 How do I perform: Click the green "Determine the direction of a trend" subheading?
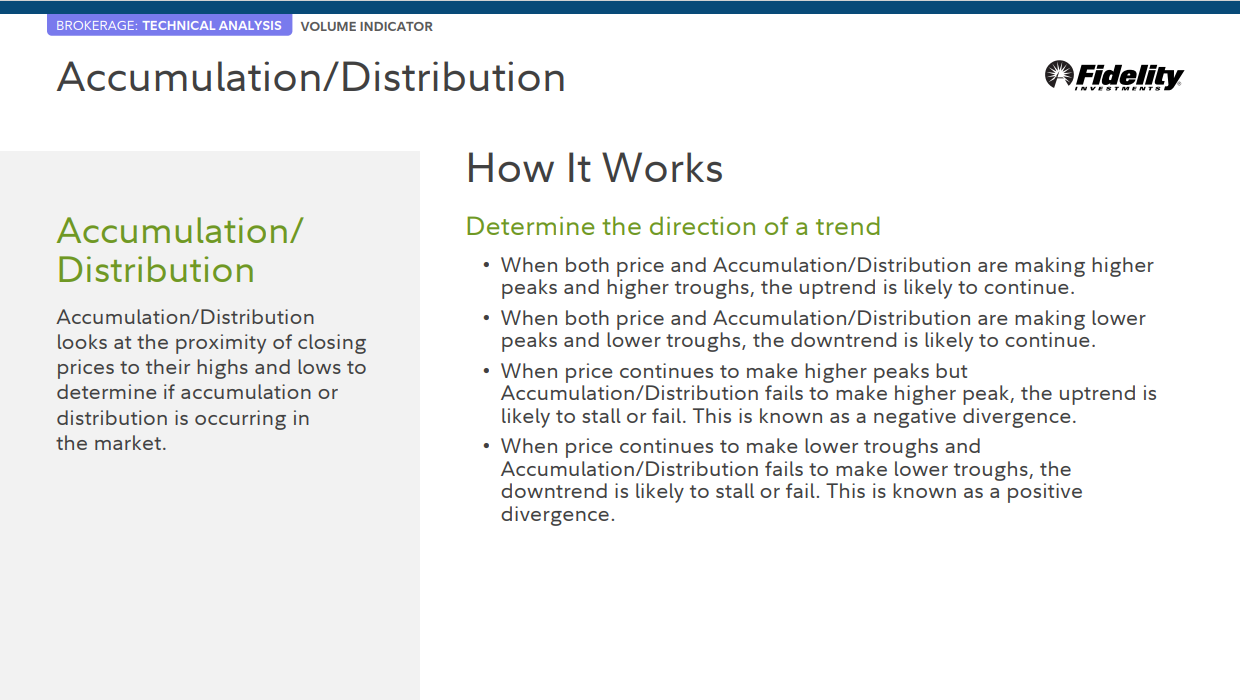tap(673, 227)
